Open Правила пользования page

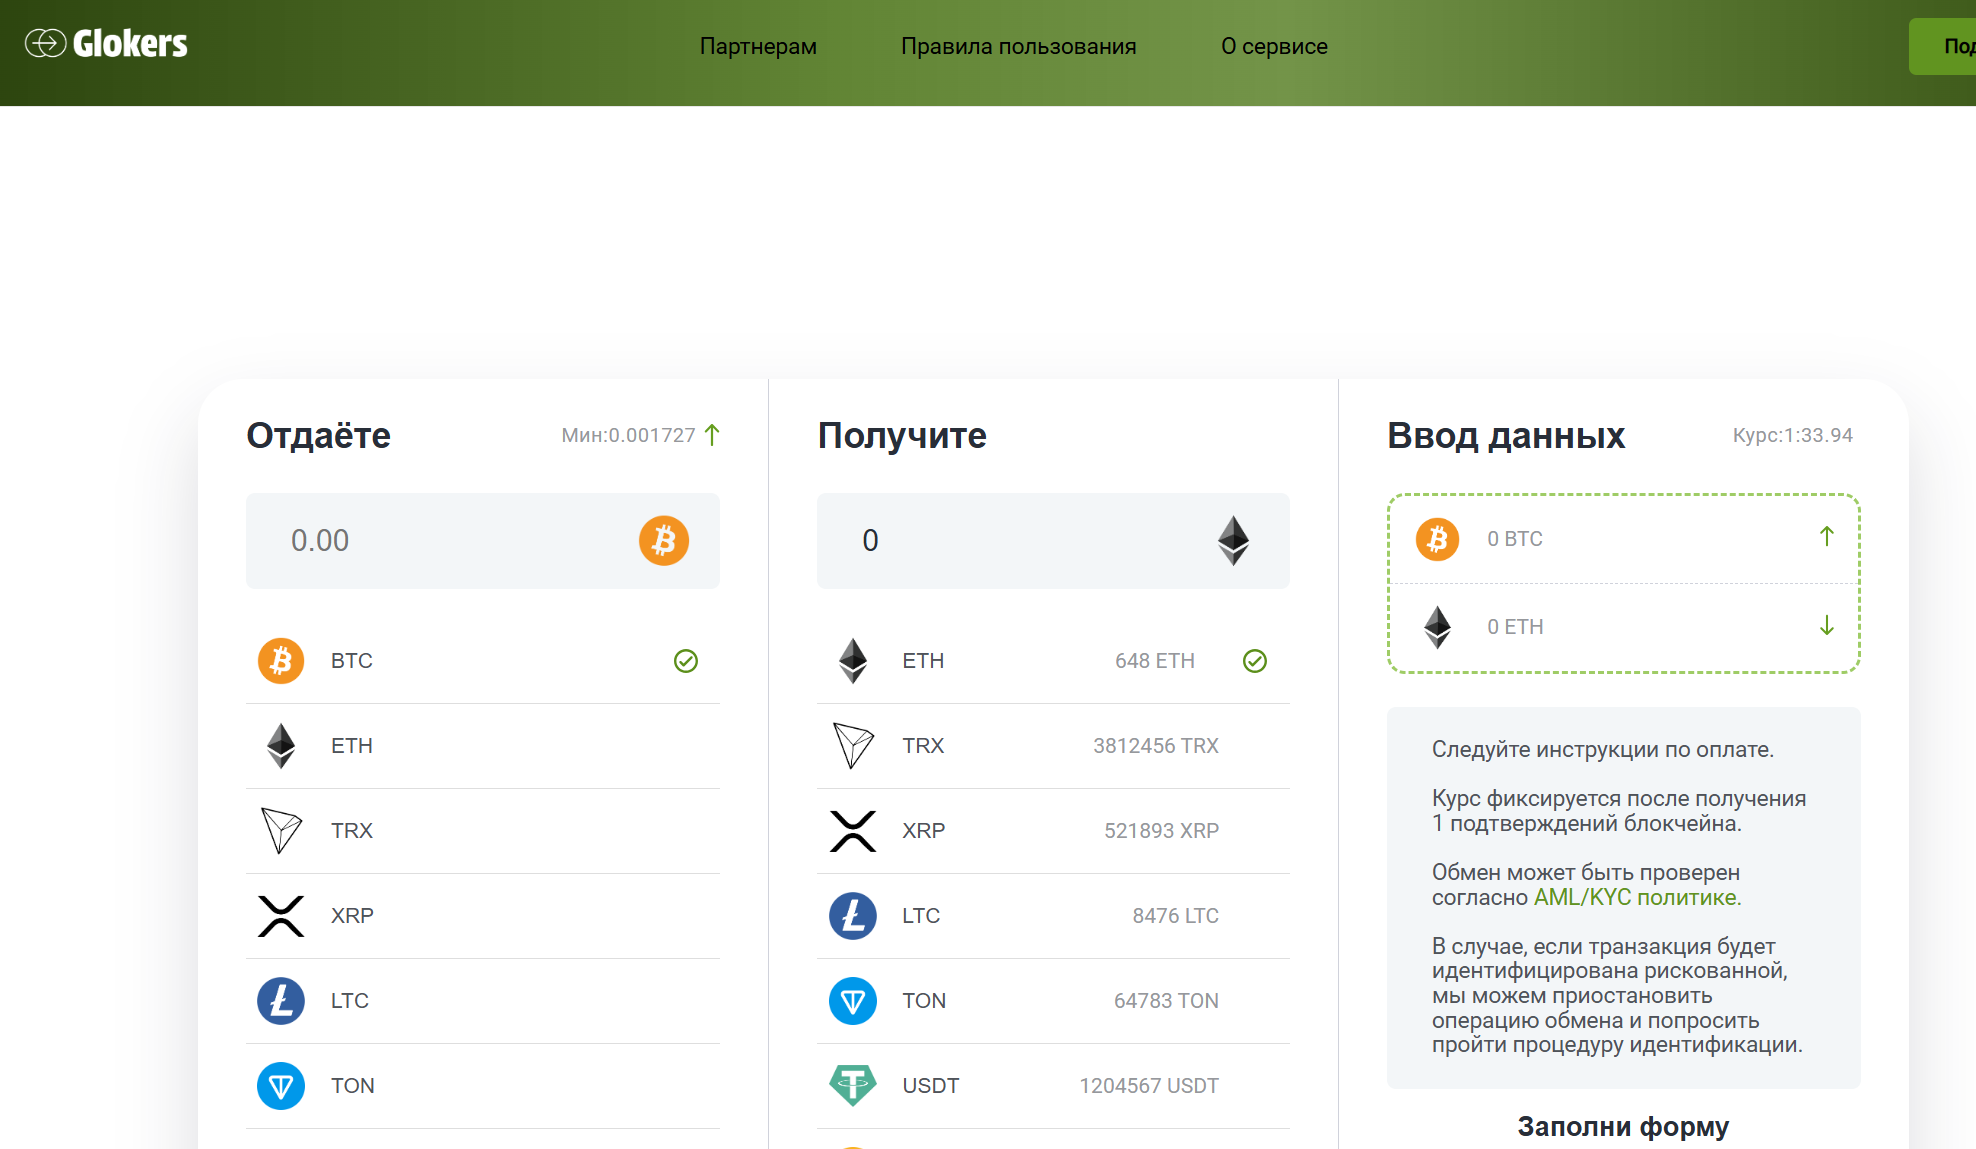(1018, 46)
